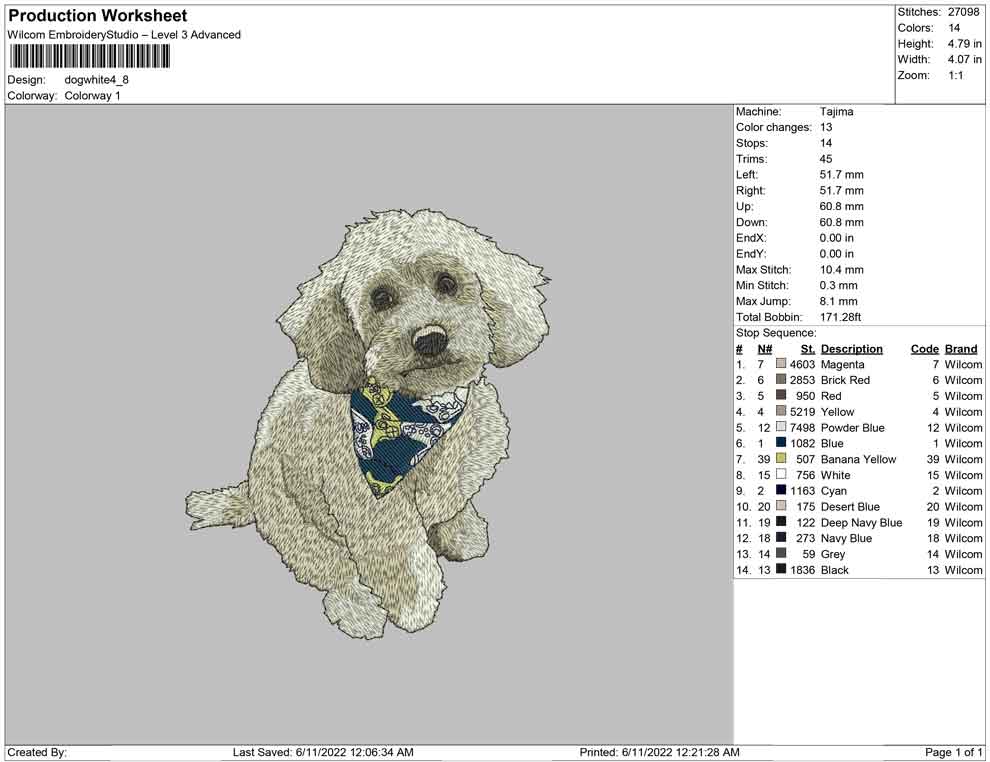
Task: Click the Grey thread color swatch
Action: (x=781, y=553)
